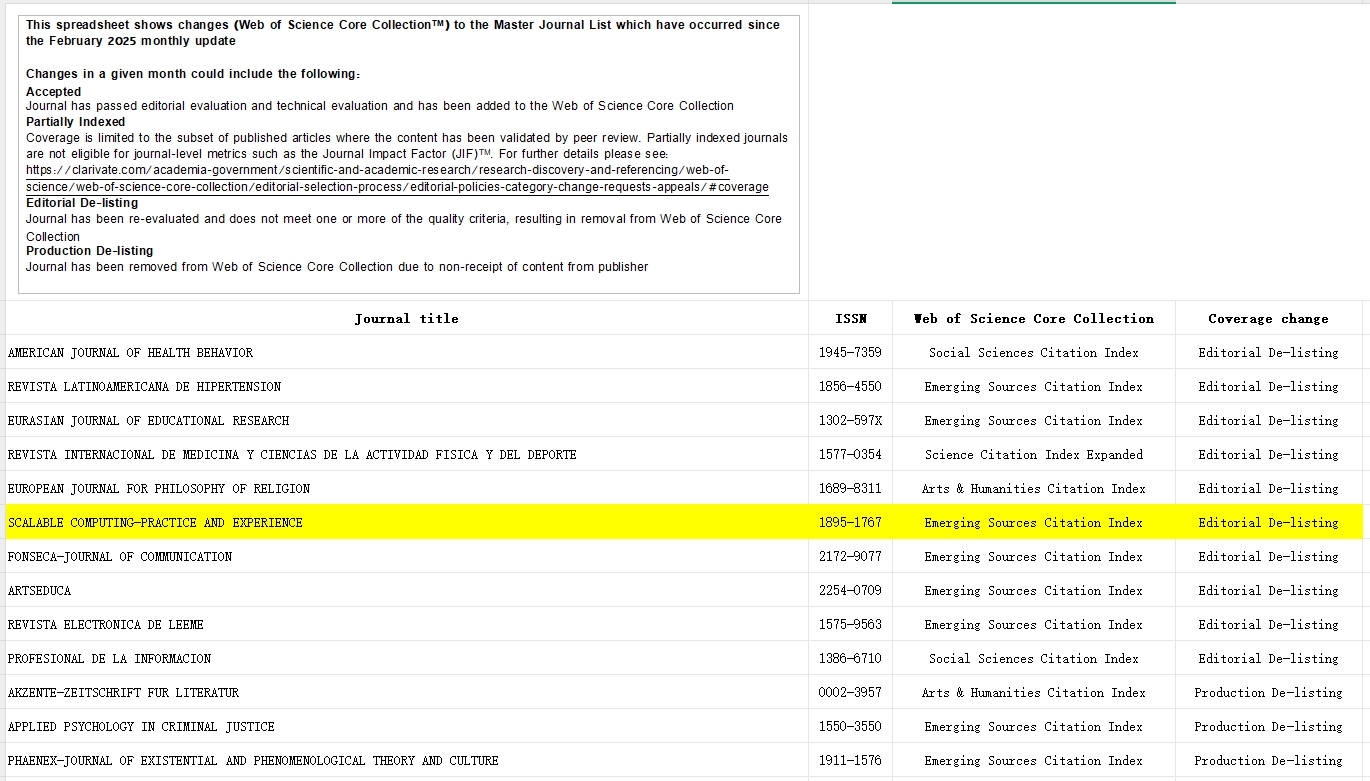Screen dimensions: 1370x781
Task: Select the highlighted Scalable Computing-Practice and Experience cell
Action: click(x=407, y=522)
